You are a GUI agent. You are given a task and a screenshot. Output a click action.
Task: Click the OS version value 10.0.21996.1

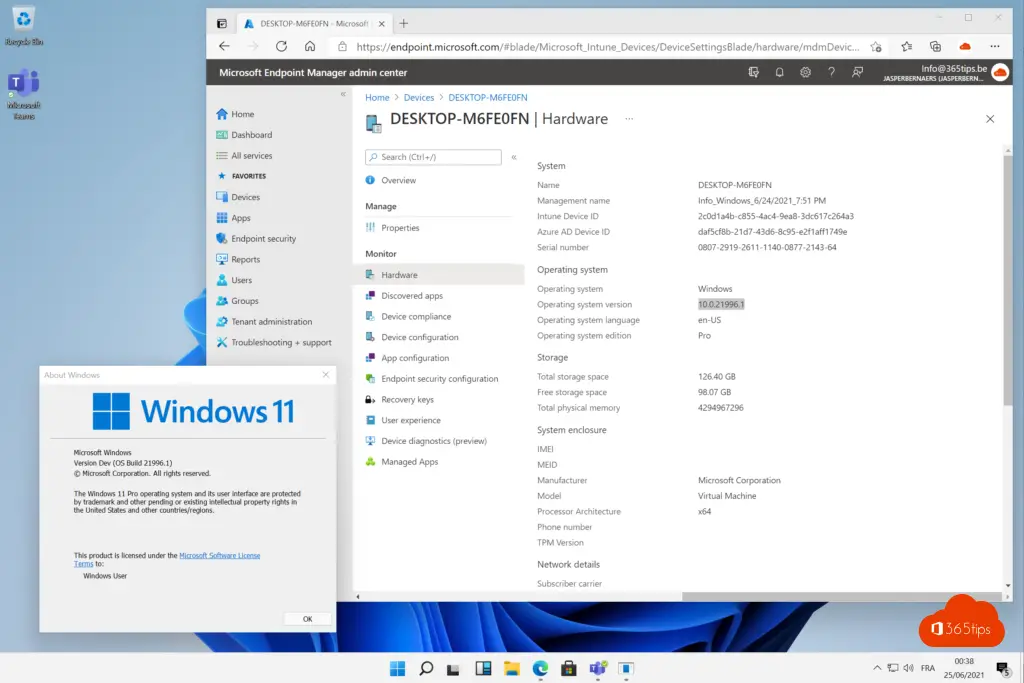click(721, 304)
